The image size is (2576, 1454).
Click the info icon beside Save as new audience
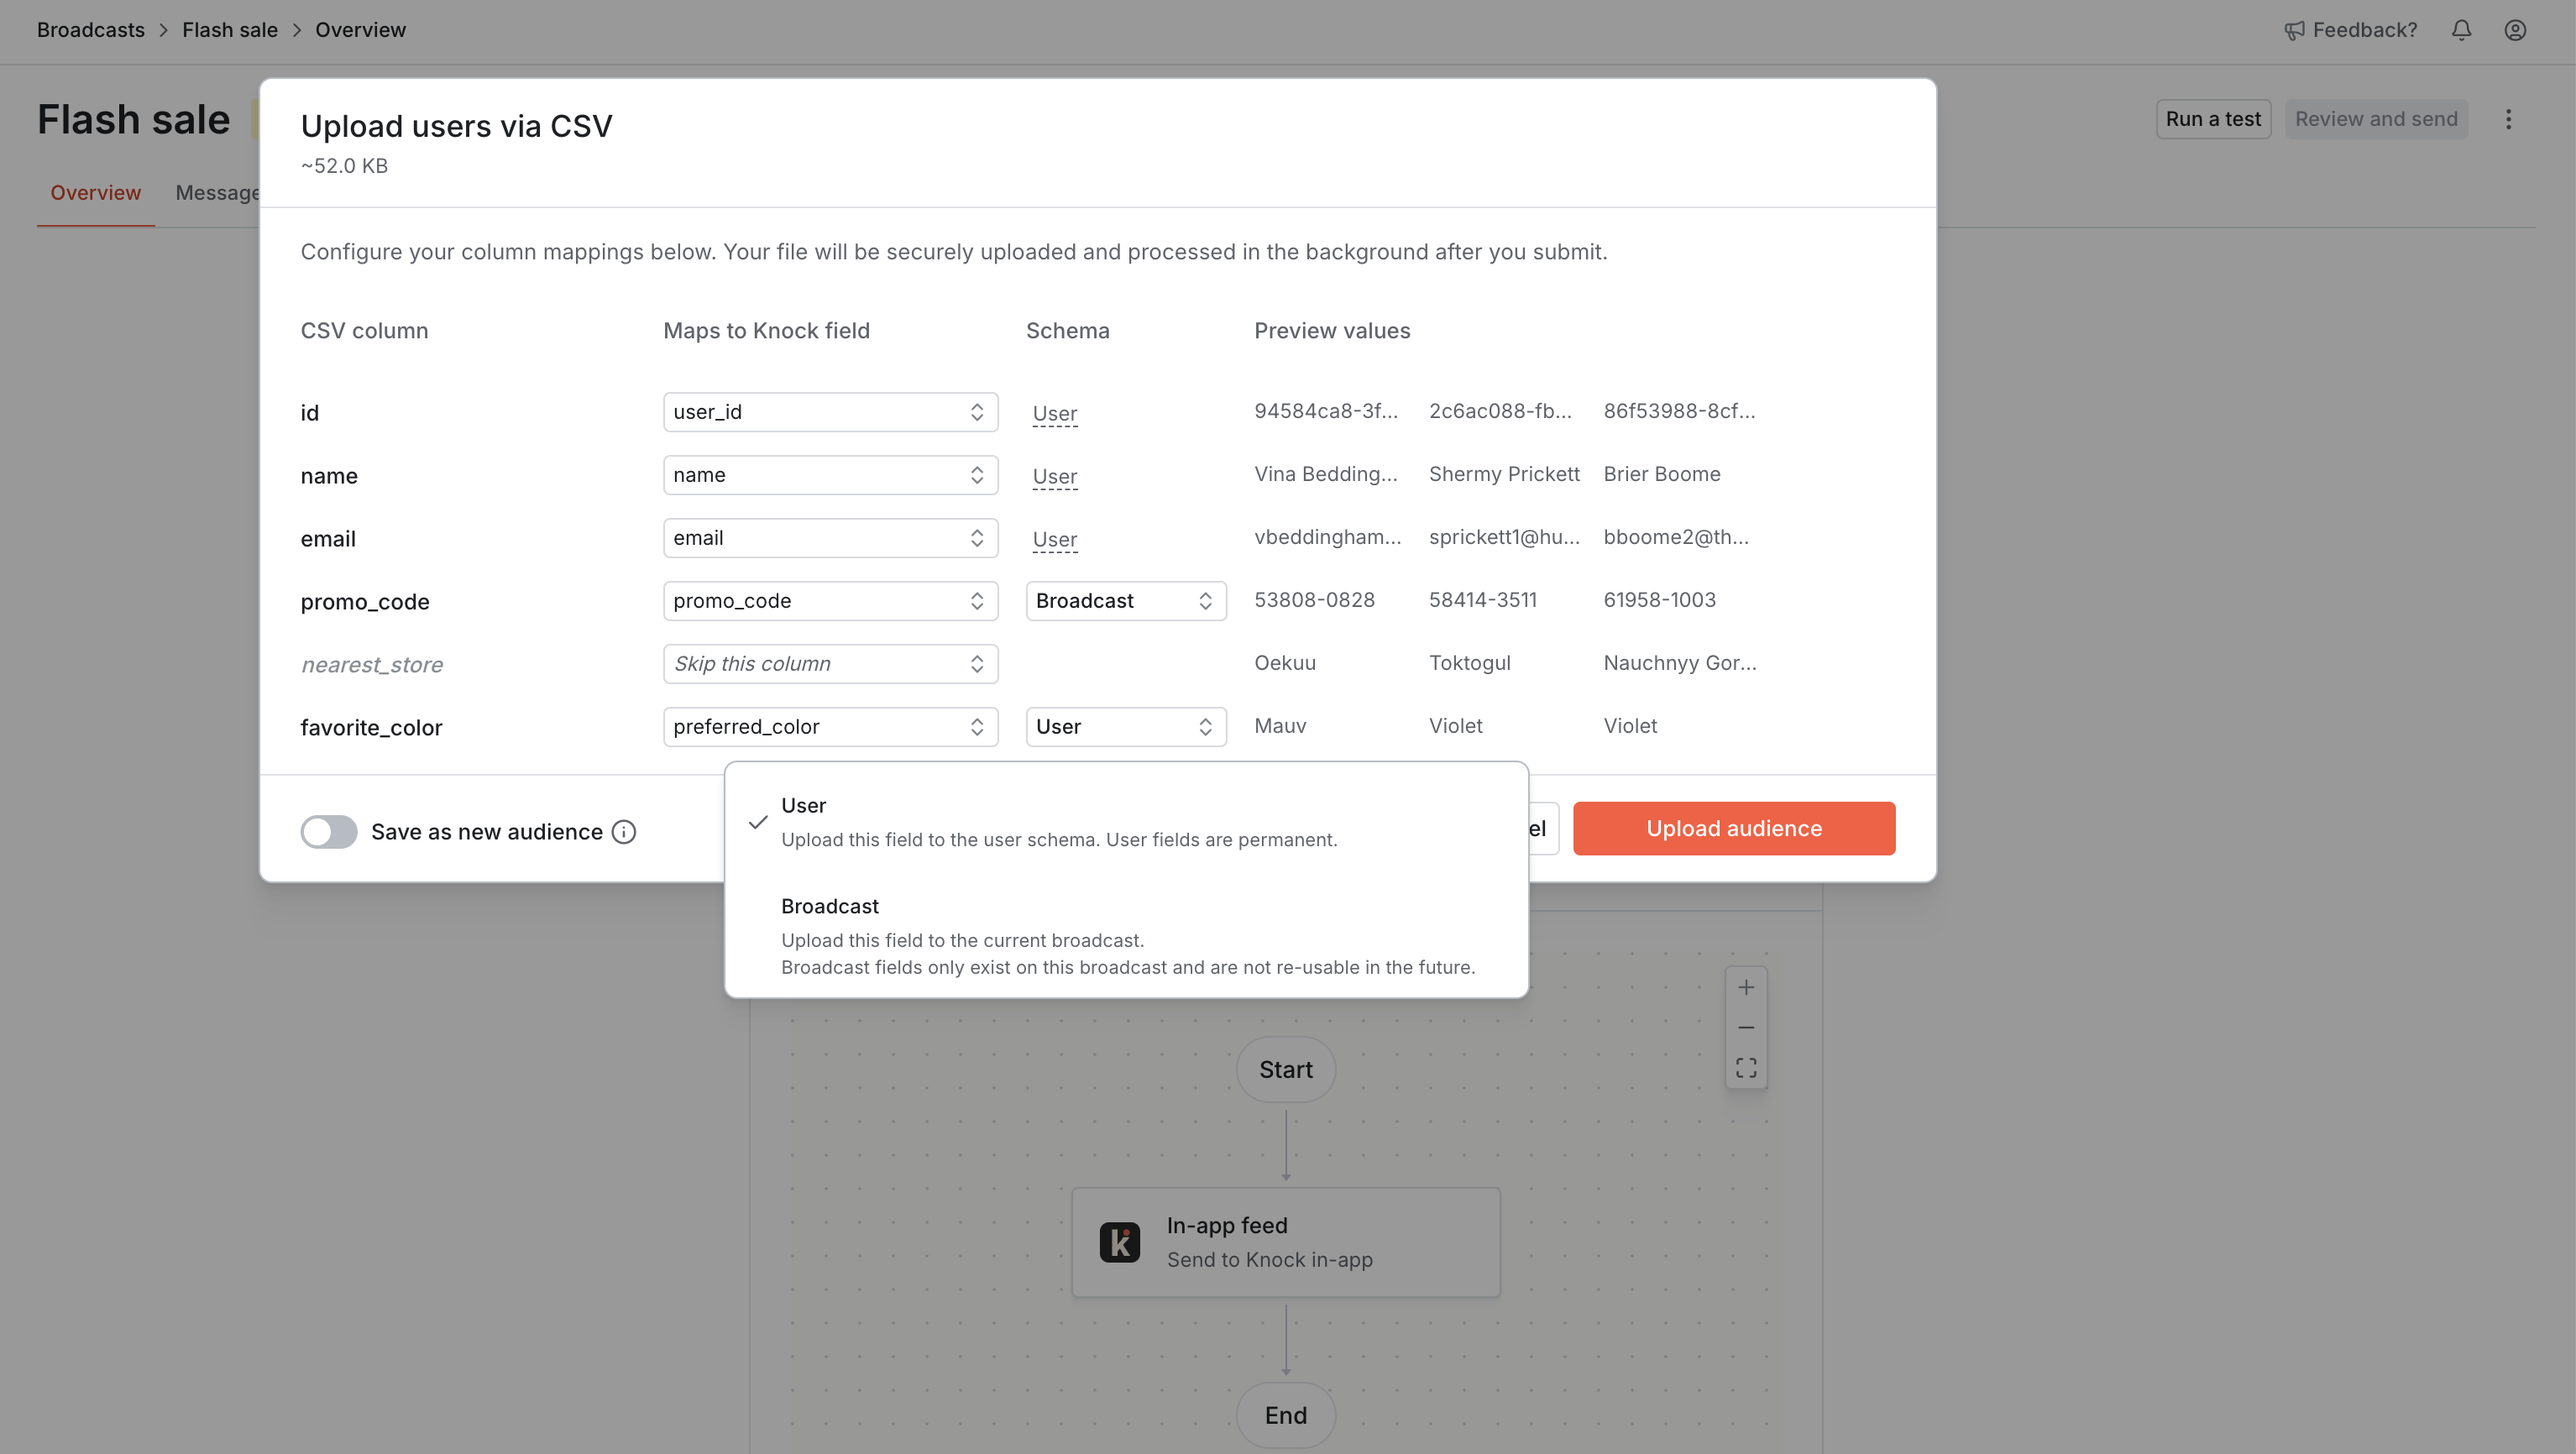[623, 831]
